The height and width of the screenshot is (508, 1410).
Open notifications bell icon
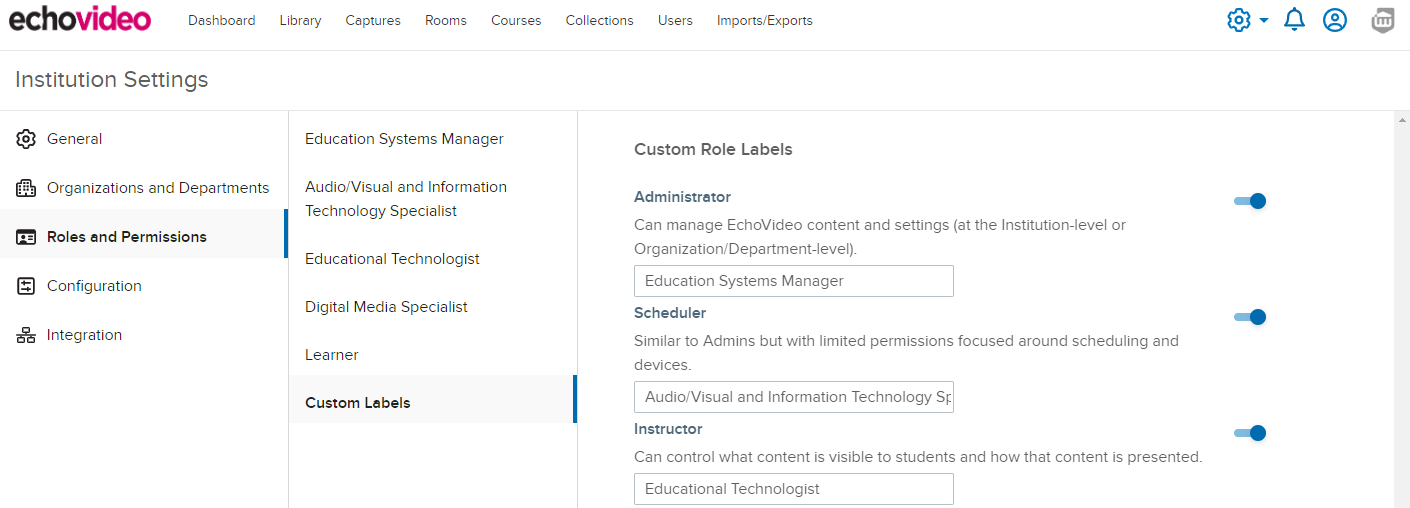[1294, 20]
